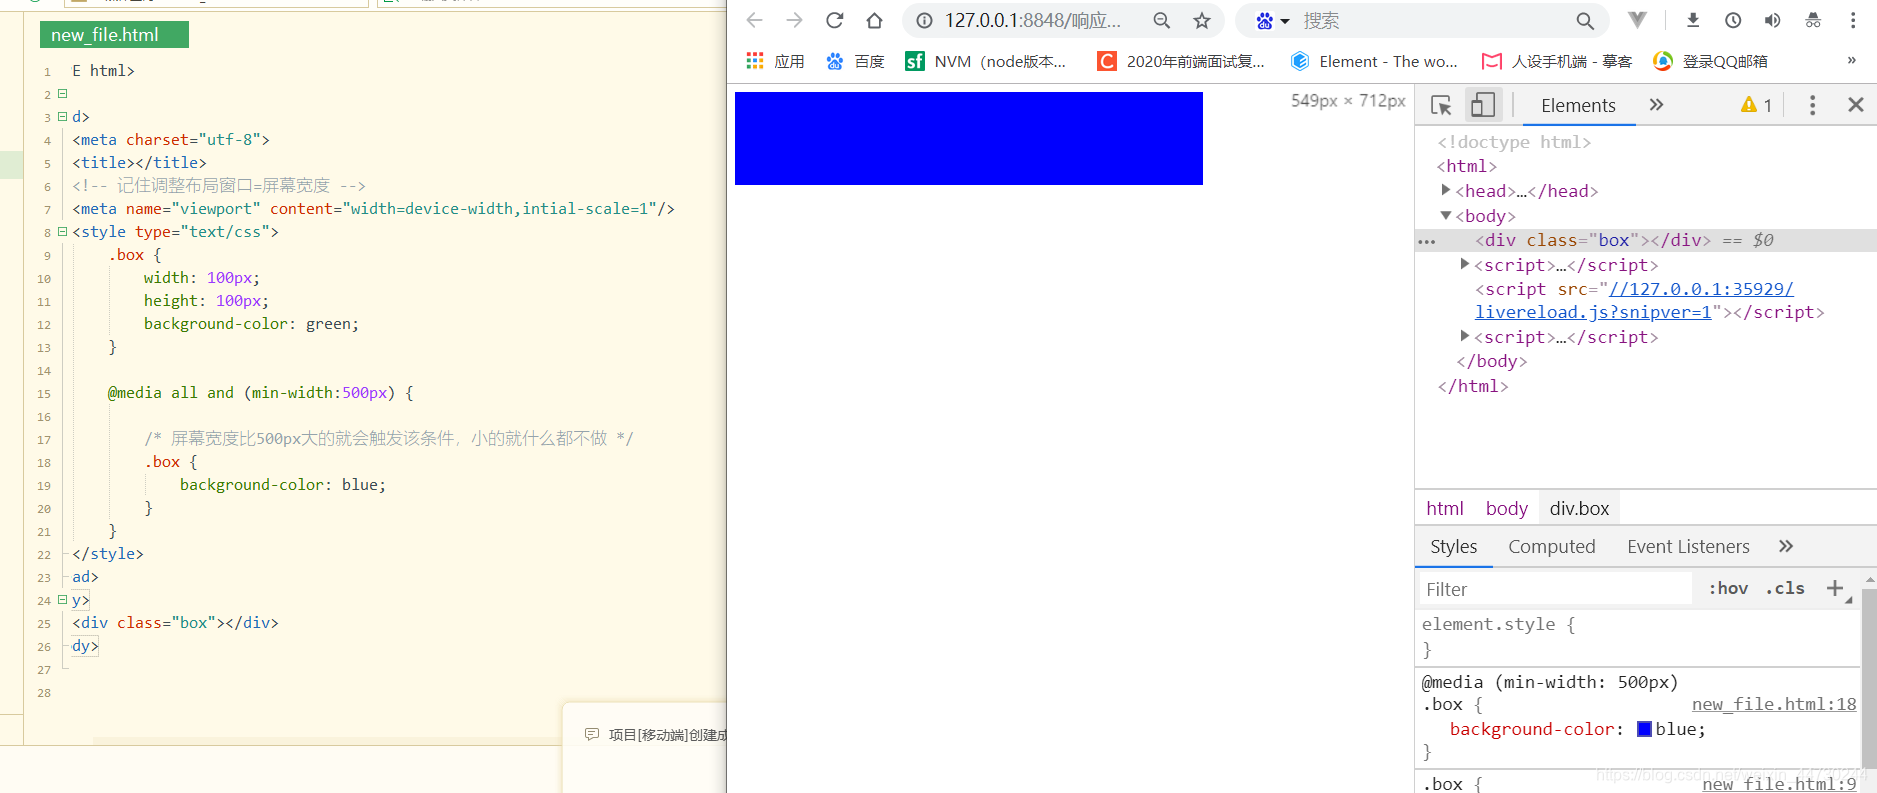The height and width of the screenshot is (793, 1877).
Task: Add a new style rule
Action: [x=1835, y=588]
